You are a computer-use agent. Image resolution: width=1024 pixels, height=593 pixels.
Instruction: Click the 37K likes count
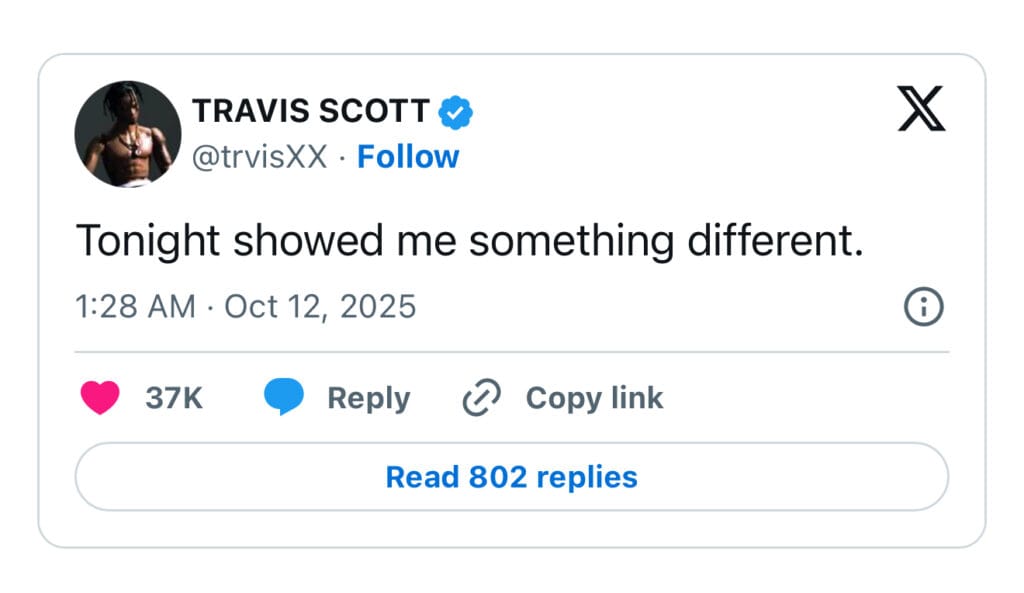[x=174, y=398]
